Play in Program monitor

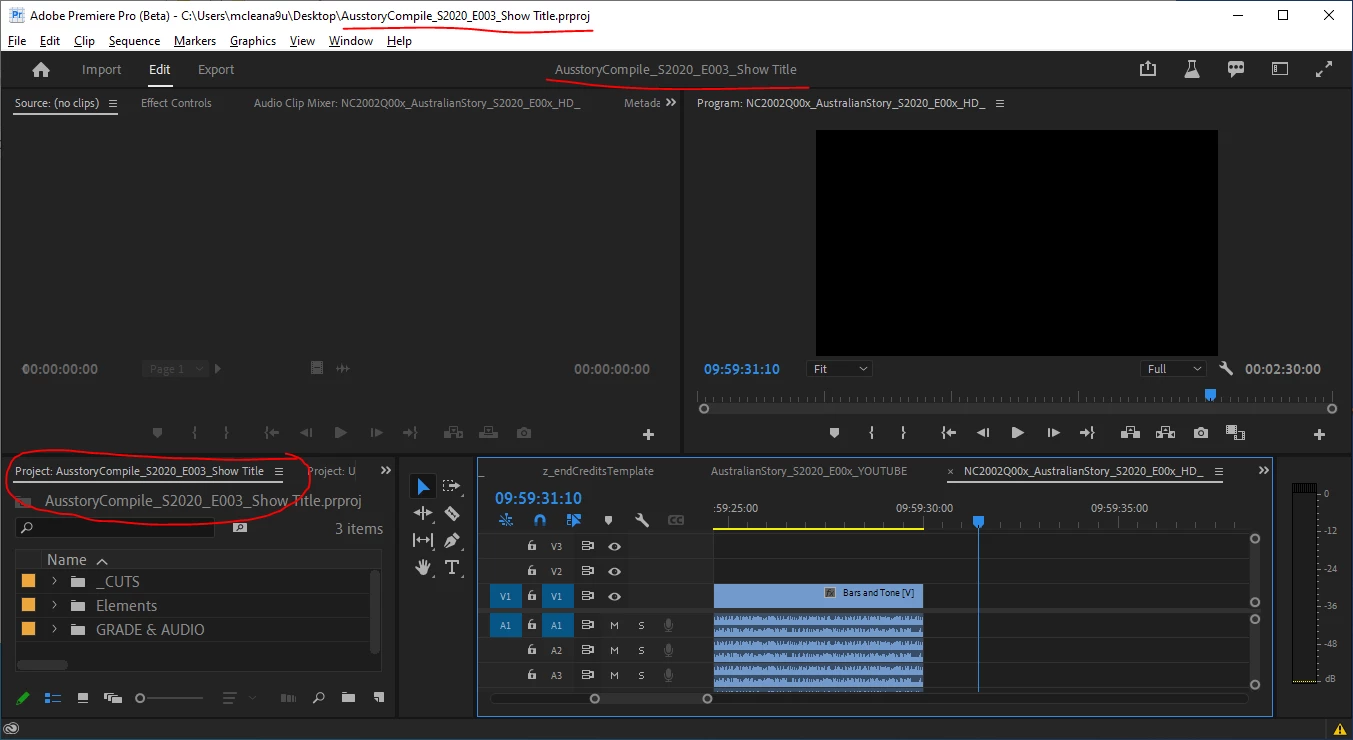coord(1017,433)
